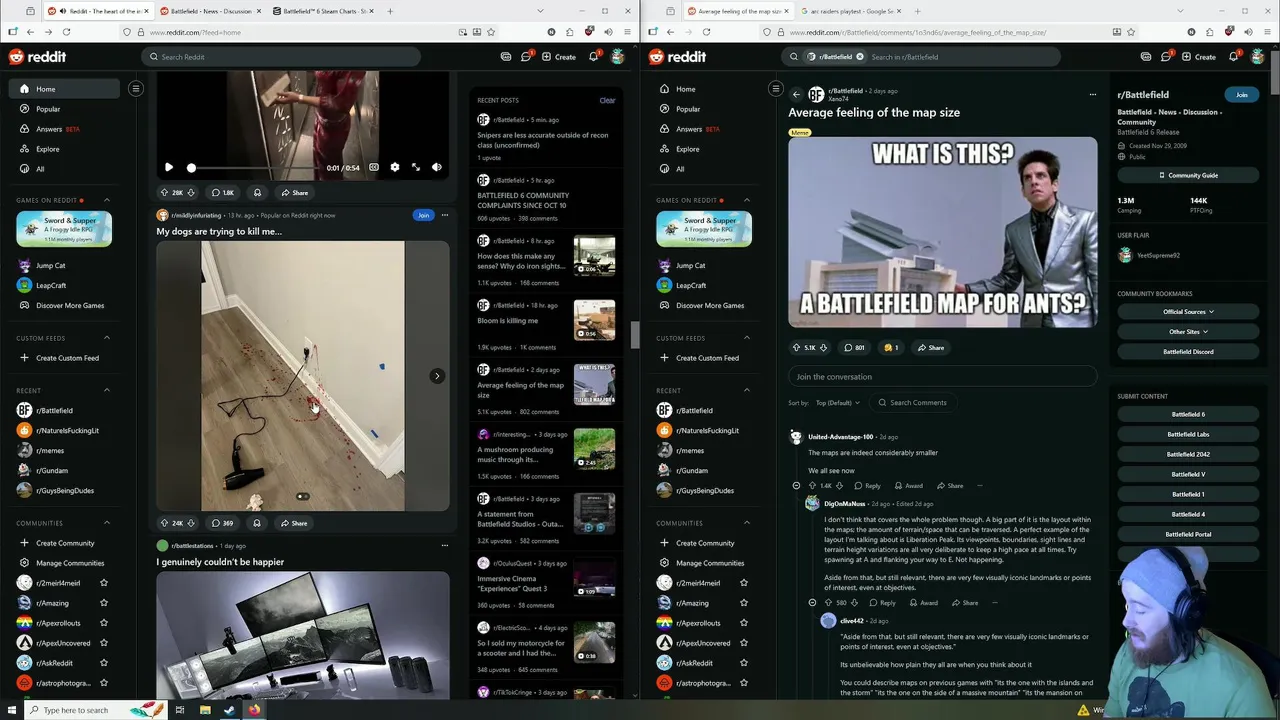Favorite r/Amazing in right window
The image size is (1280, 720).
(744, 603)
